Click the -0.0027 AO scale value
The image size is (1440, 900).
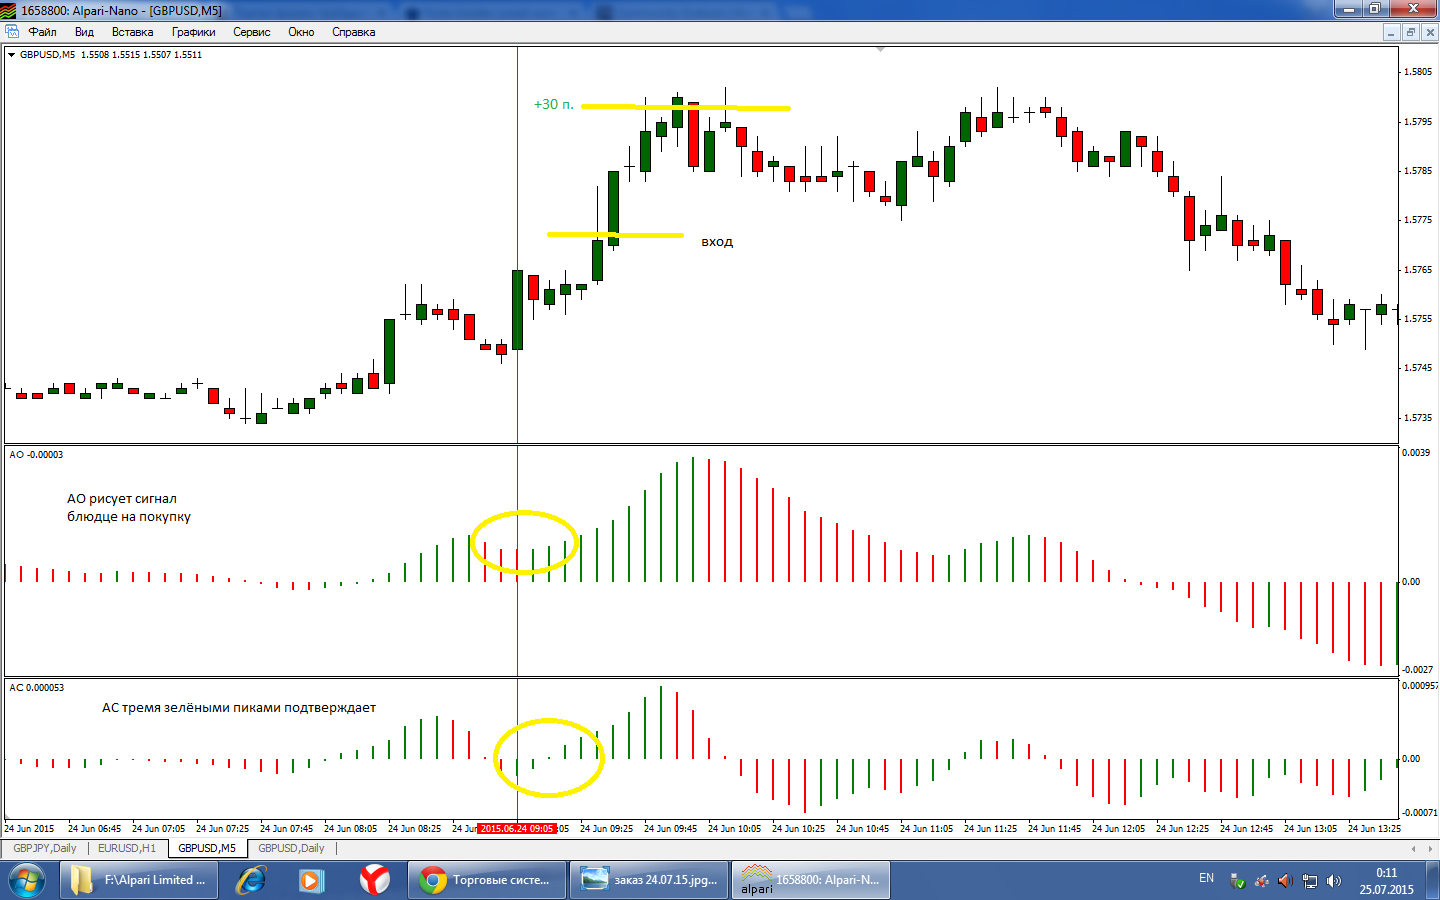click(x=1417, y=670)
